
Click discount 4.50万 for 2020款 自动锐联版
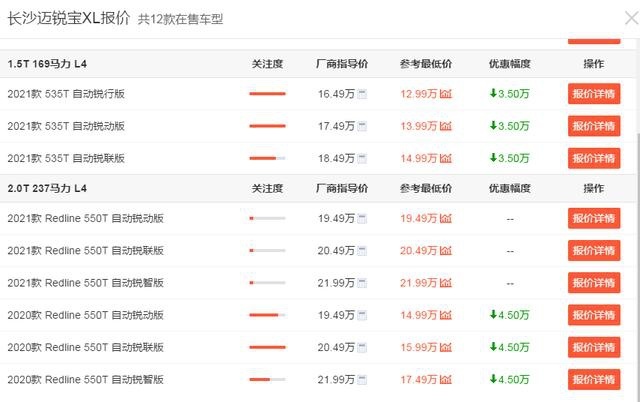(510, 347)
